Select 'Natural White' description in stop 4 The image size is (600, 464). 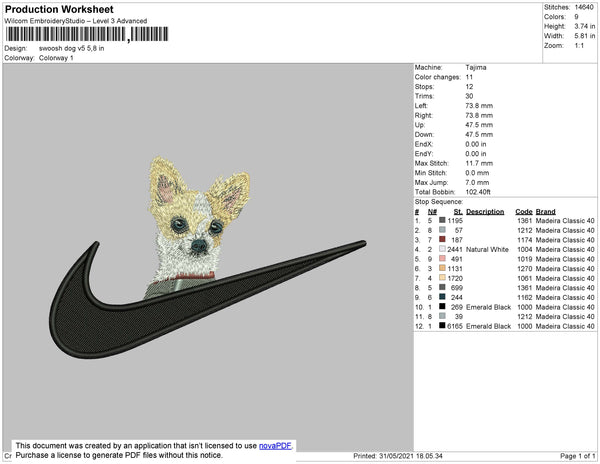[x=487, y=249]
